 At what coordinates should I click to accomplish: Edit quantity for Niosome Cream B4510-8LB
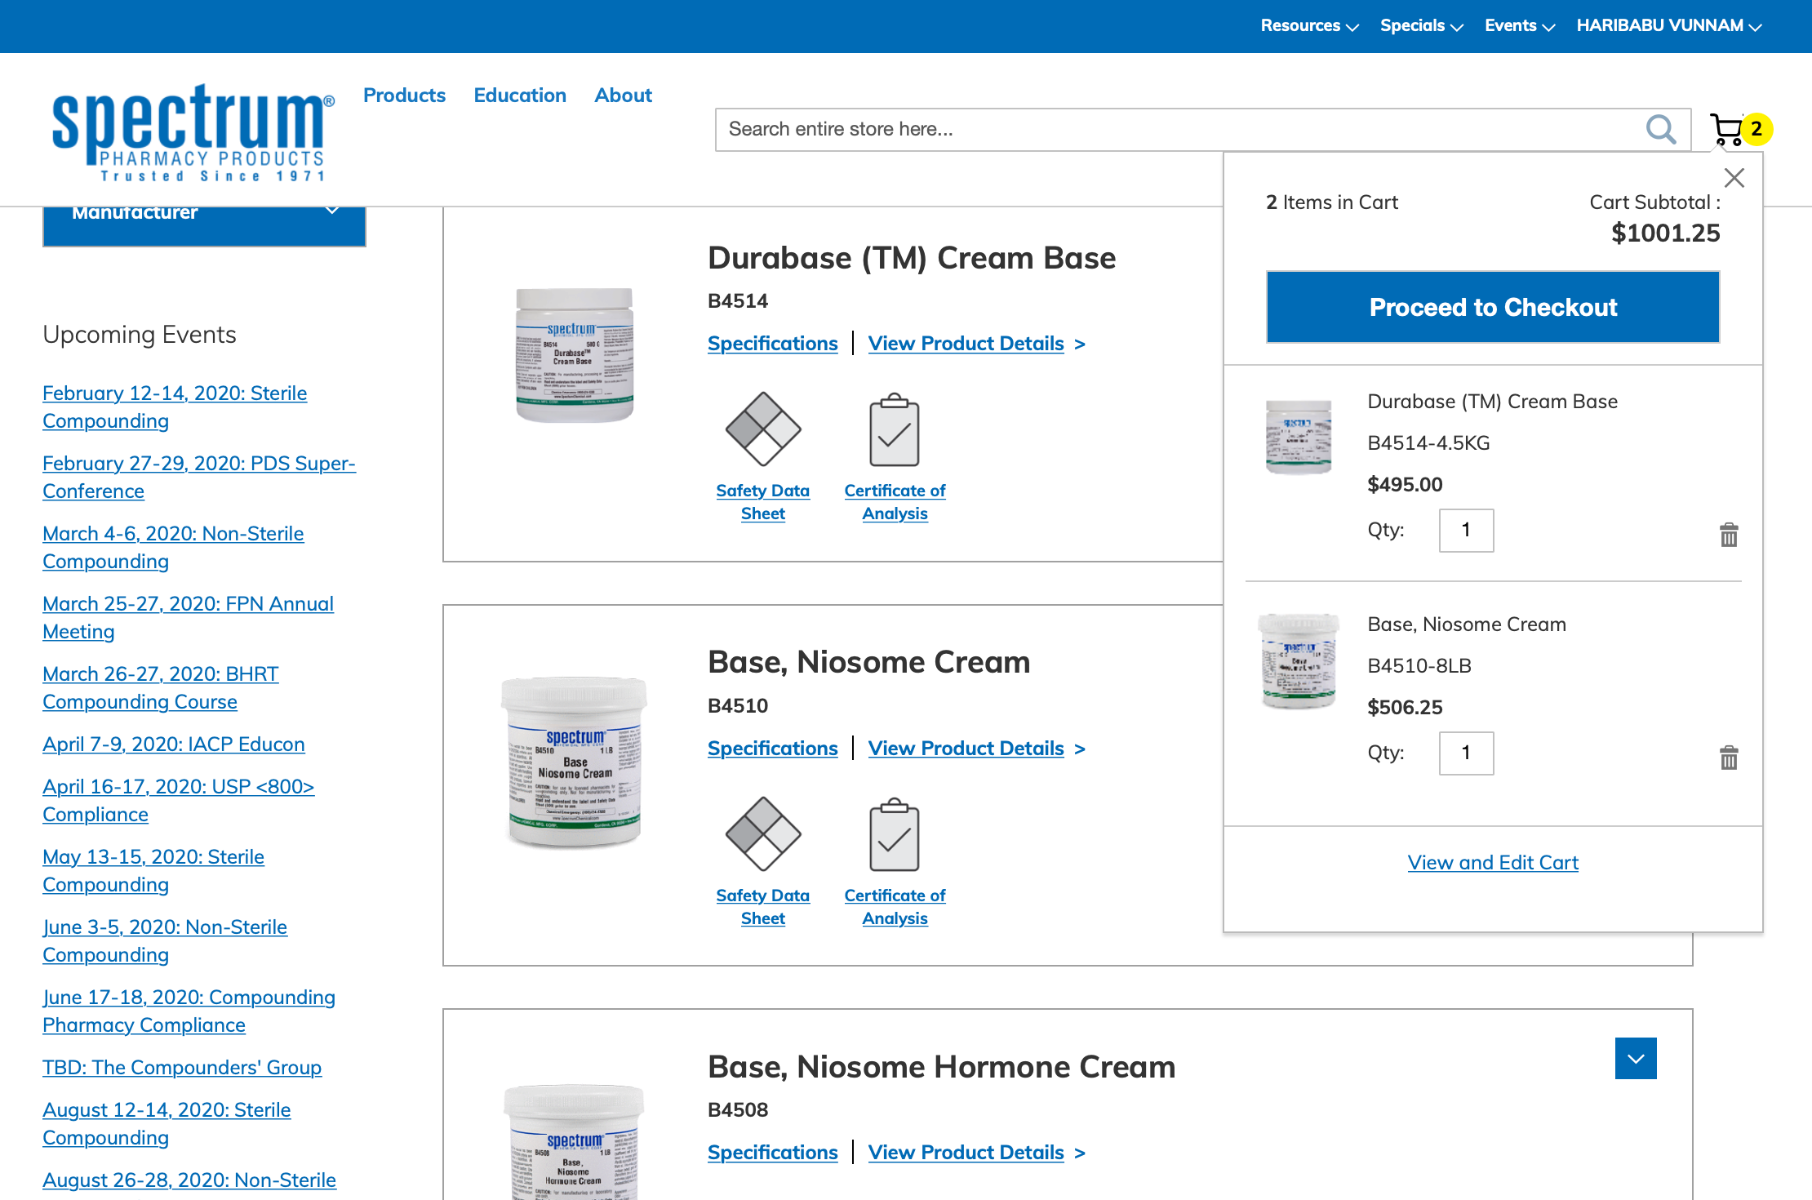1466,753
